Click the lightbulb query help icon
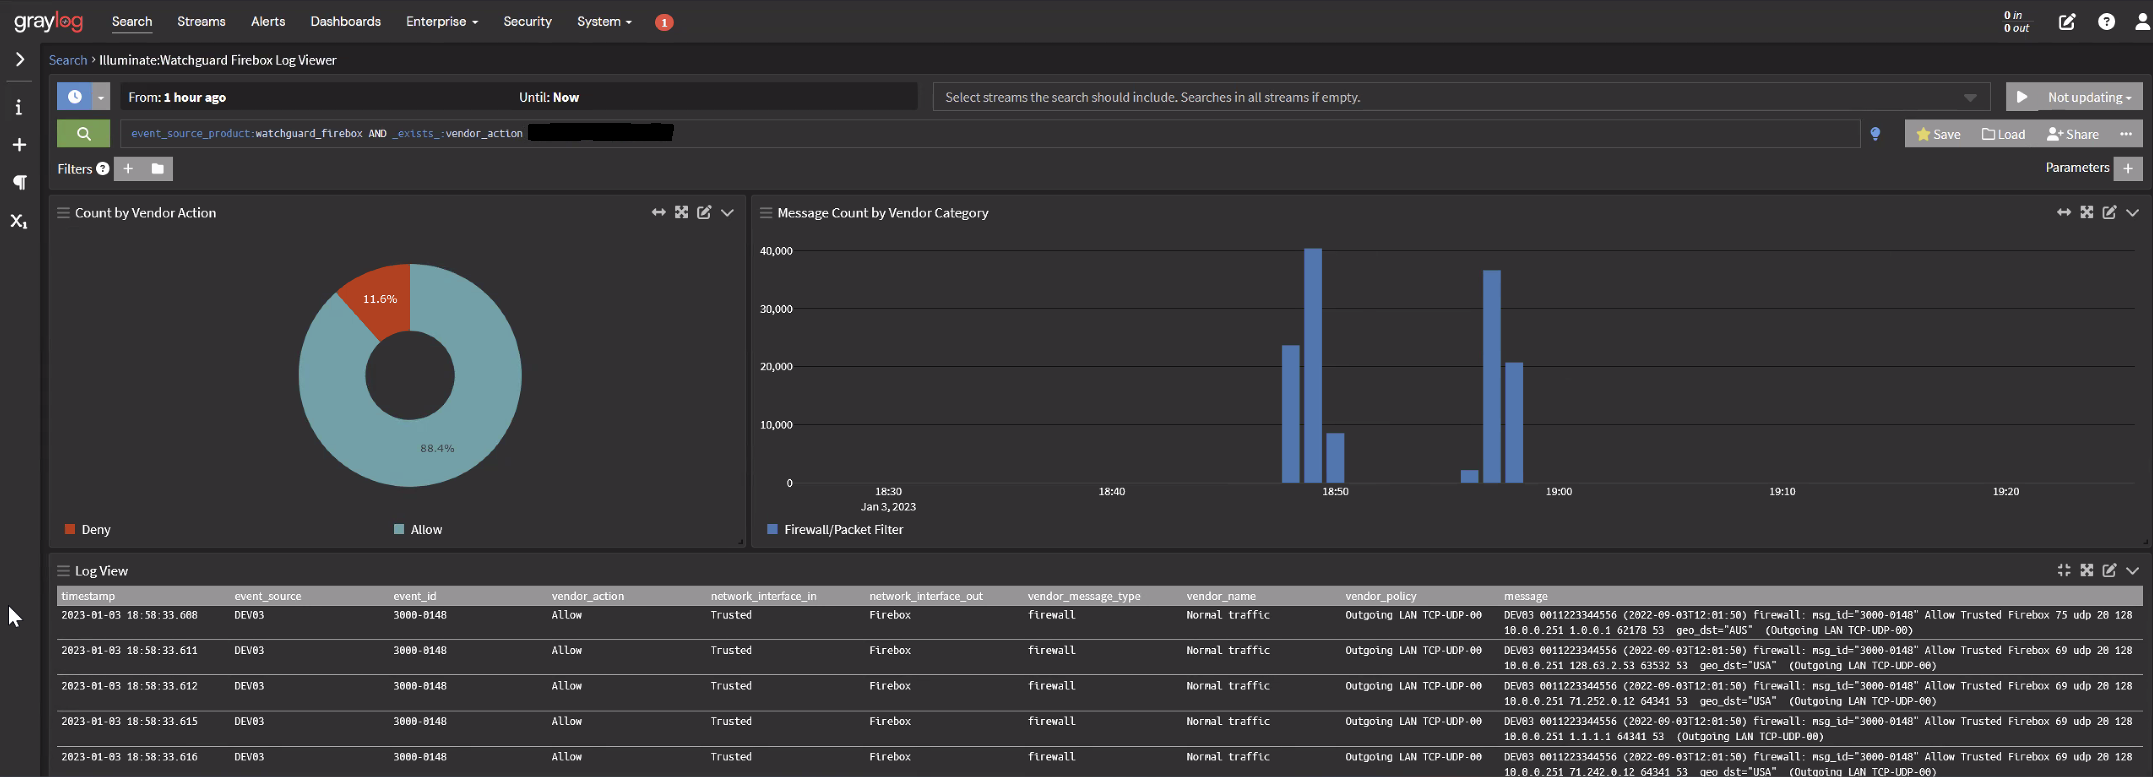The height and width of the screenshot is (777, 2153). coord(1875,134)
